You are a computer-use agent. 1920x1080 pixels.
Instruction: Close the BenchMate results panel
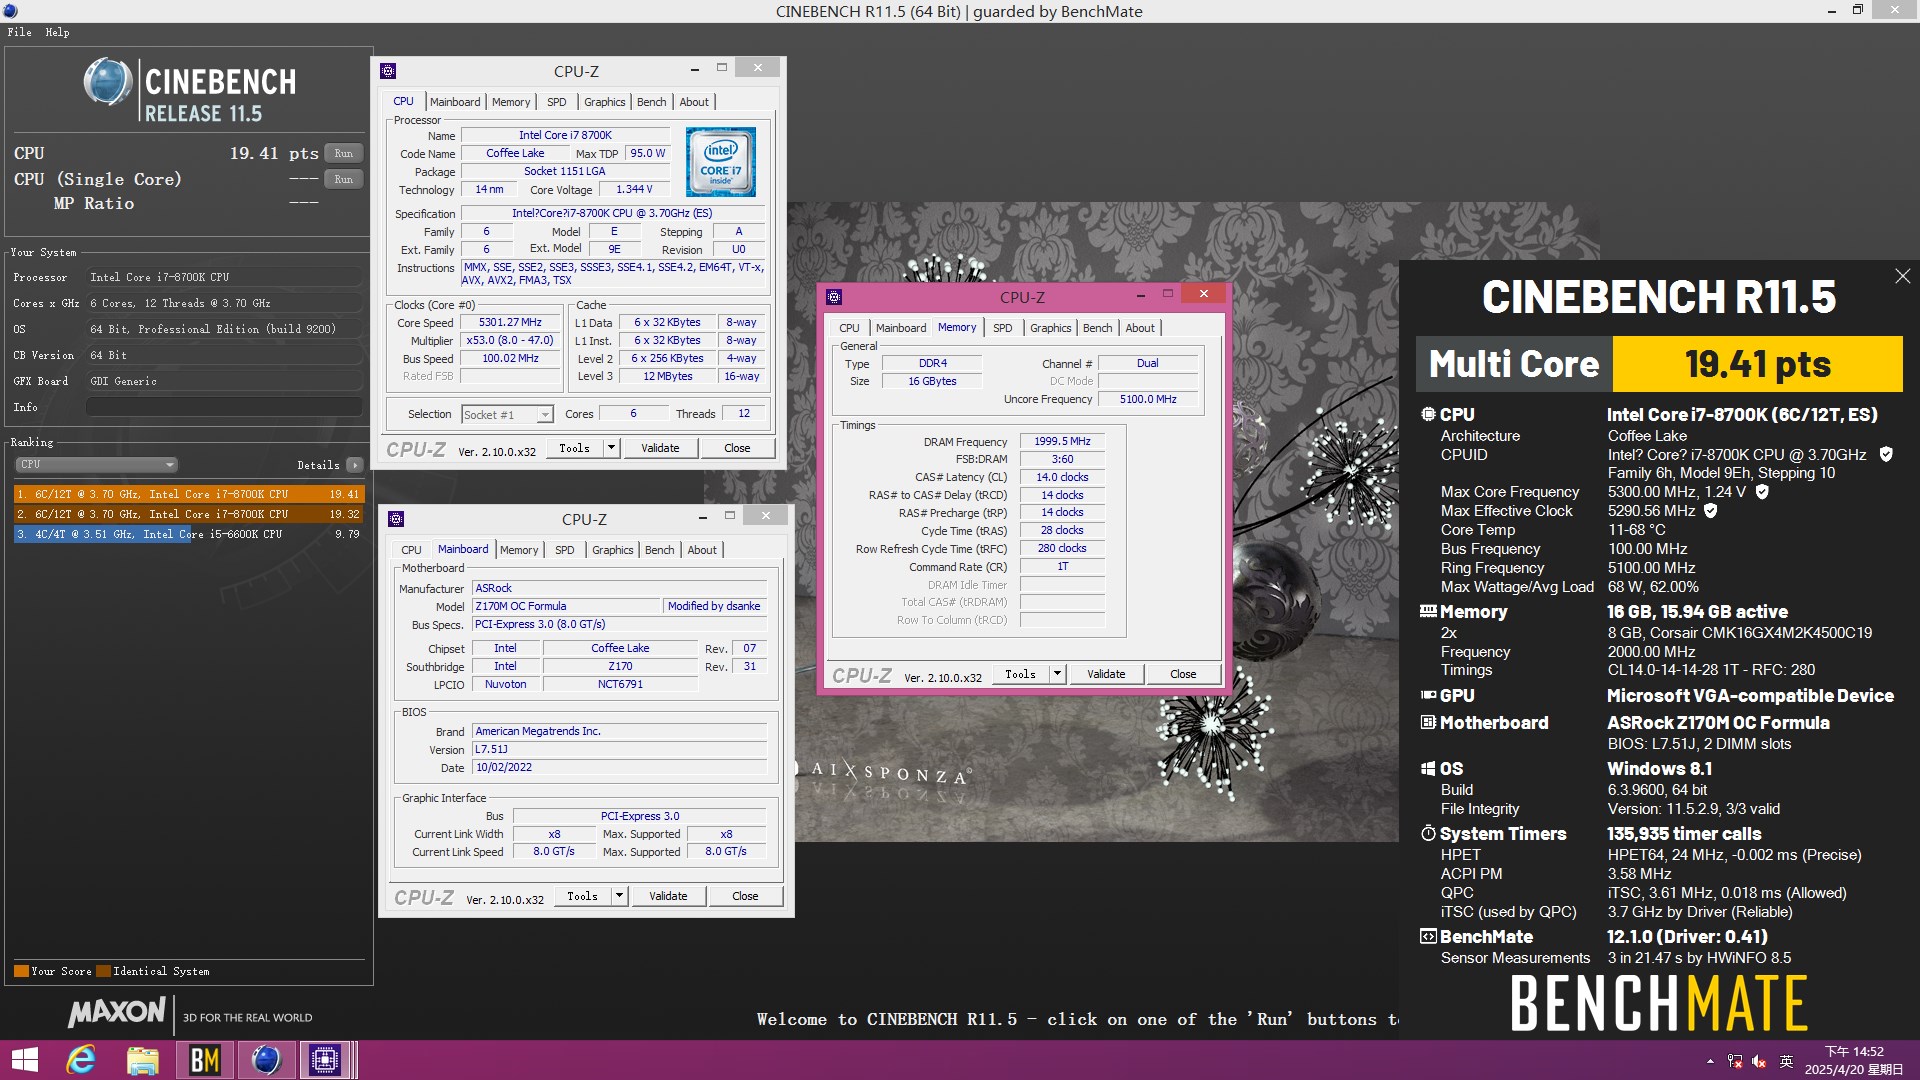tap(1902, 276)
